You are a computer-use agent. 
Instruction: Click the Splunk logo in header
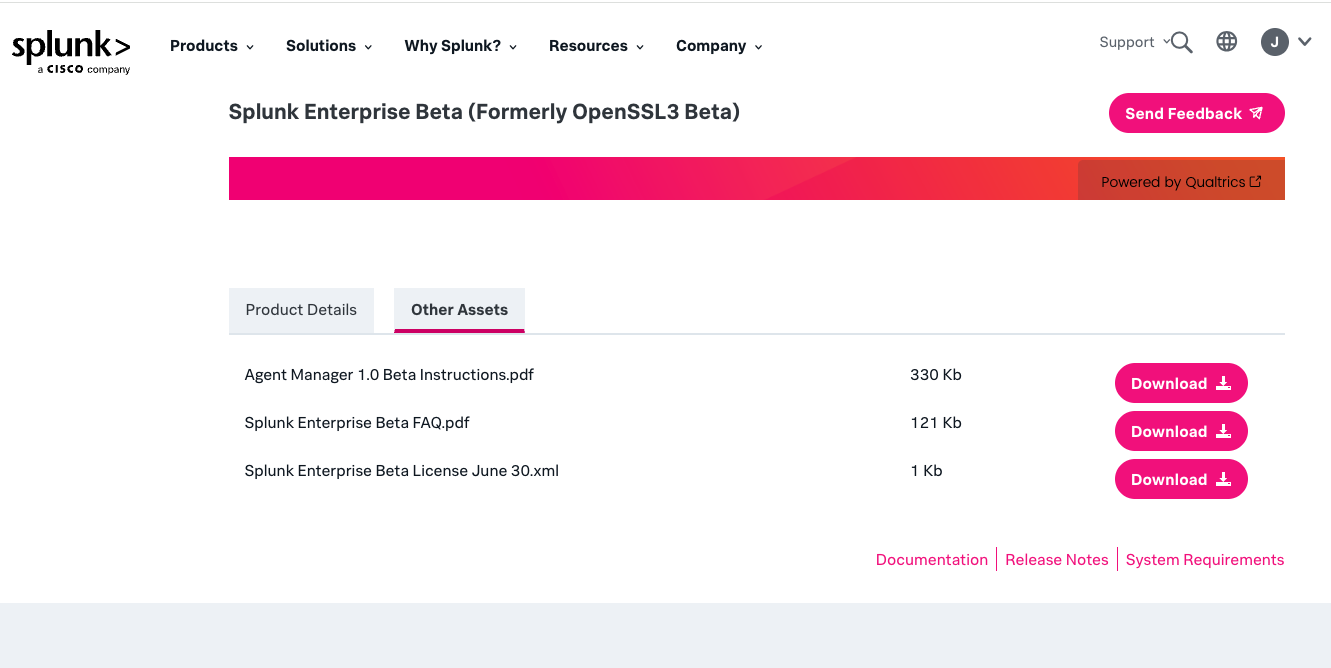coord(71,52)
